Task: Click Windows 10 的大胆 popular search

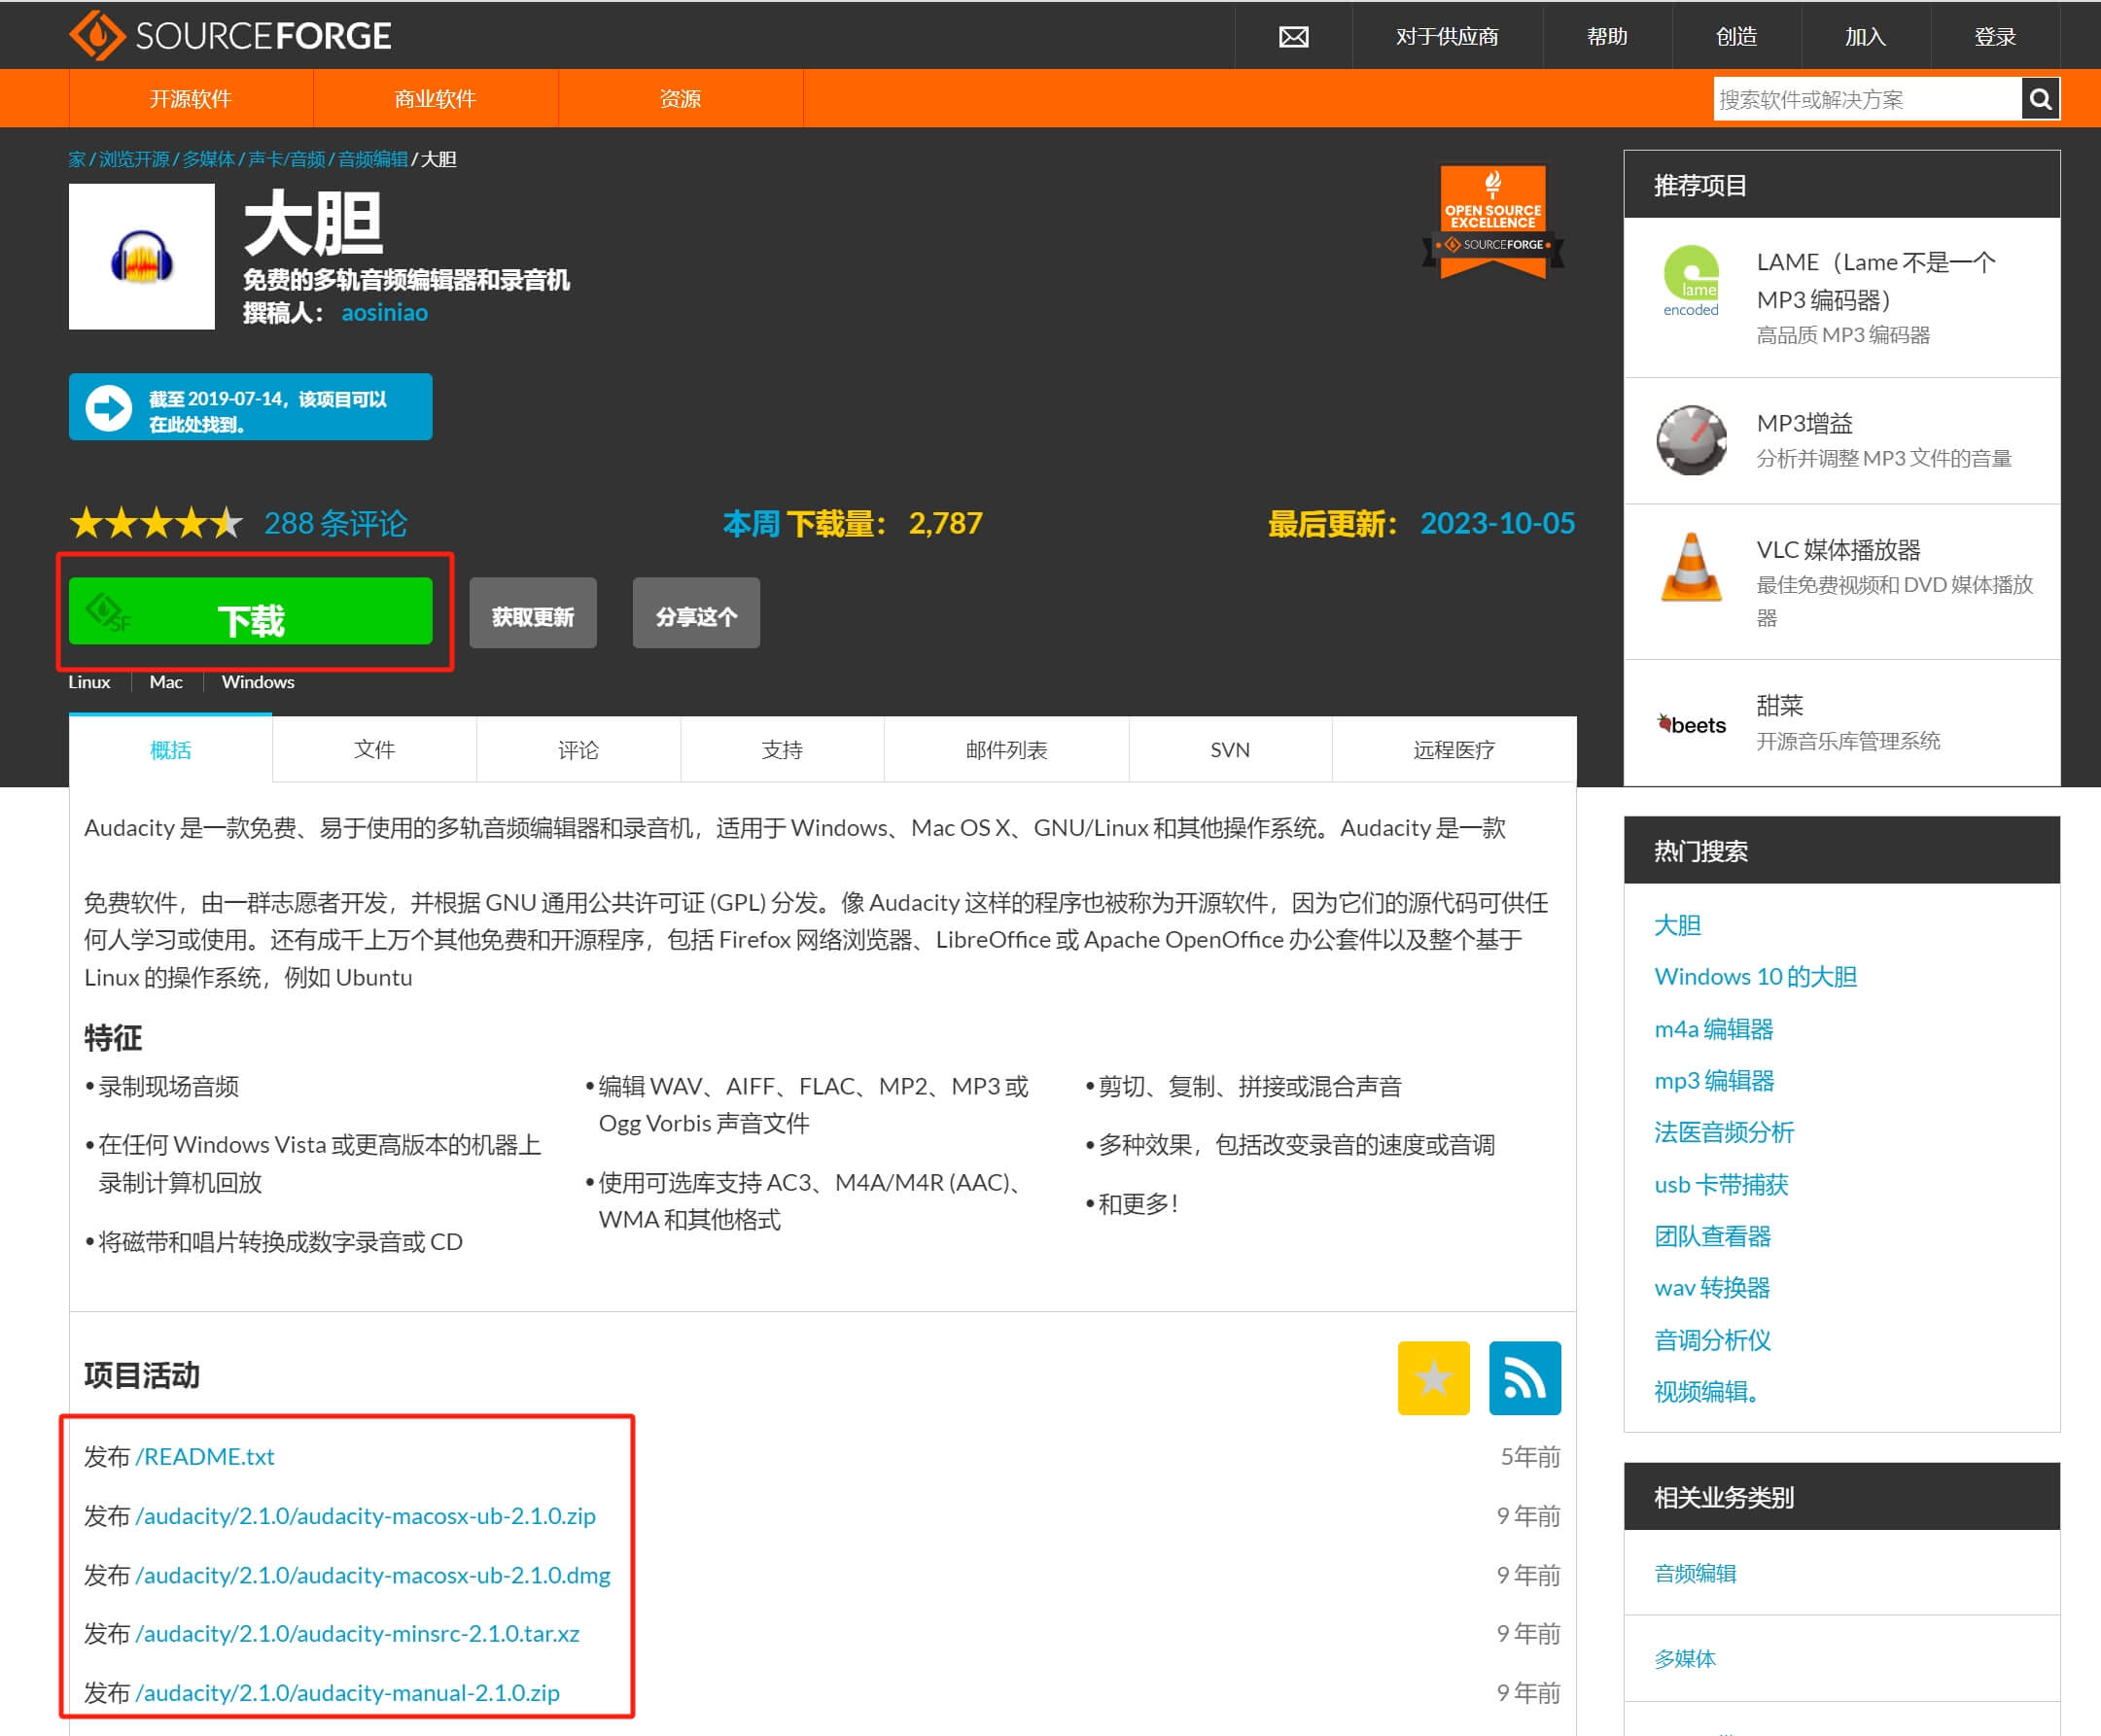Action: 1755,977
